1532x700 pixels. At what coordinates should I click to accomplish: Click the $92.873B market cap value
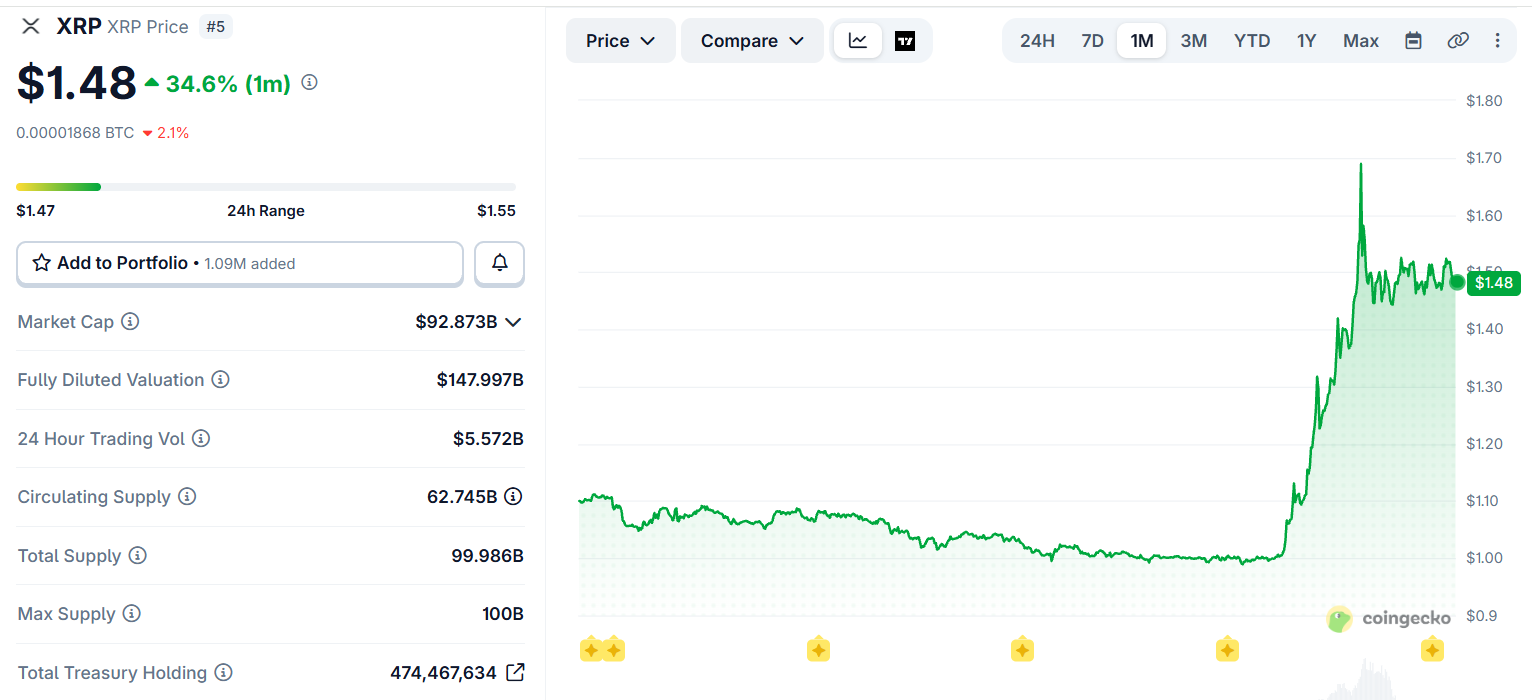click(456, 322)
